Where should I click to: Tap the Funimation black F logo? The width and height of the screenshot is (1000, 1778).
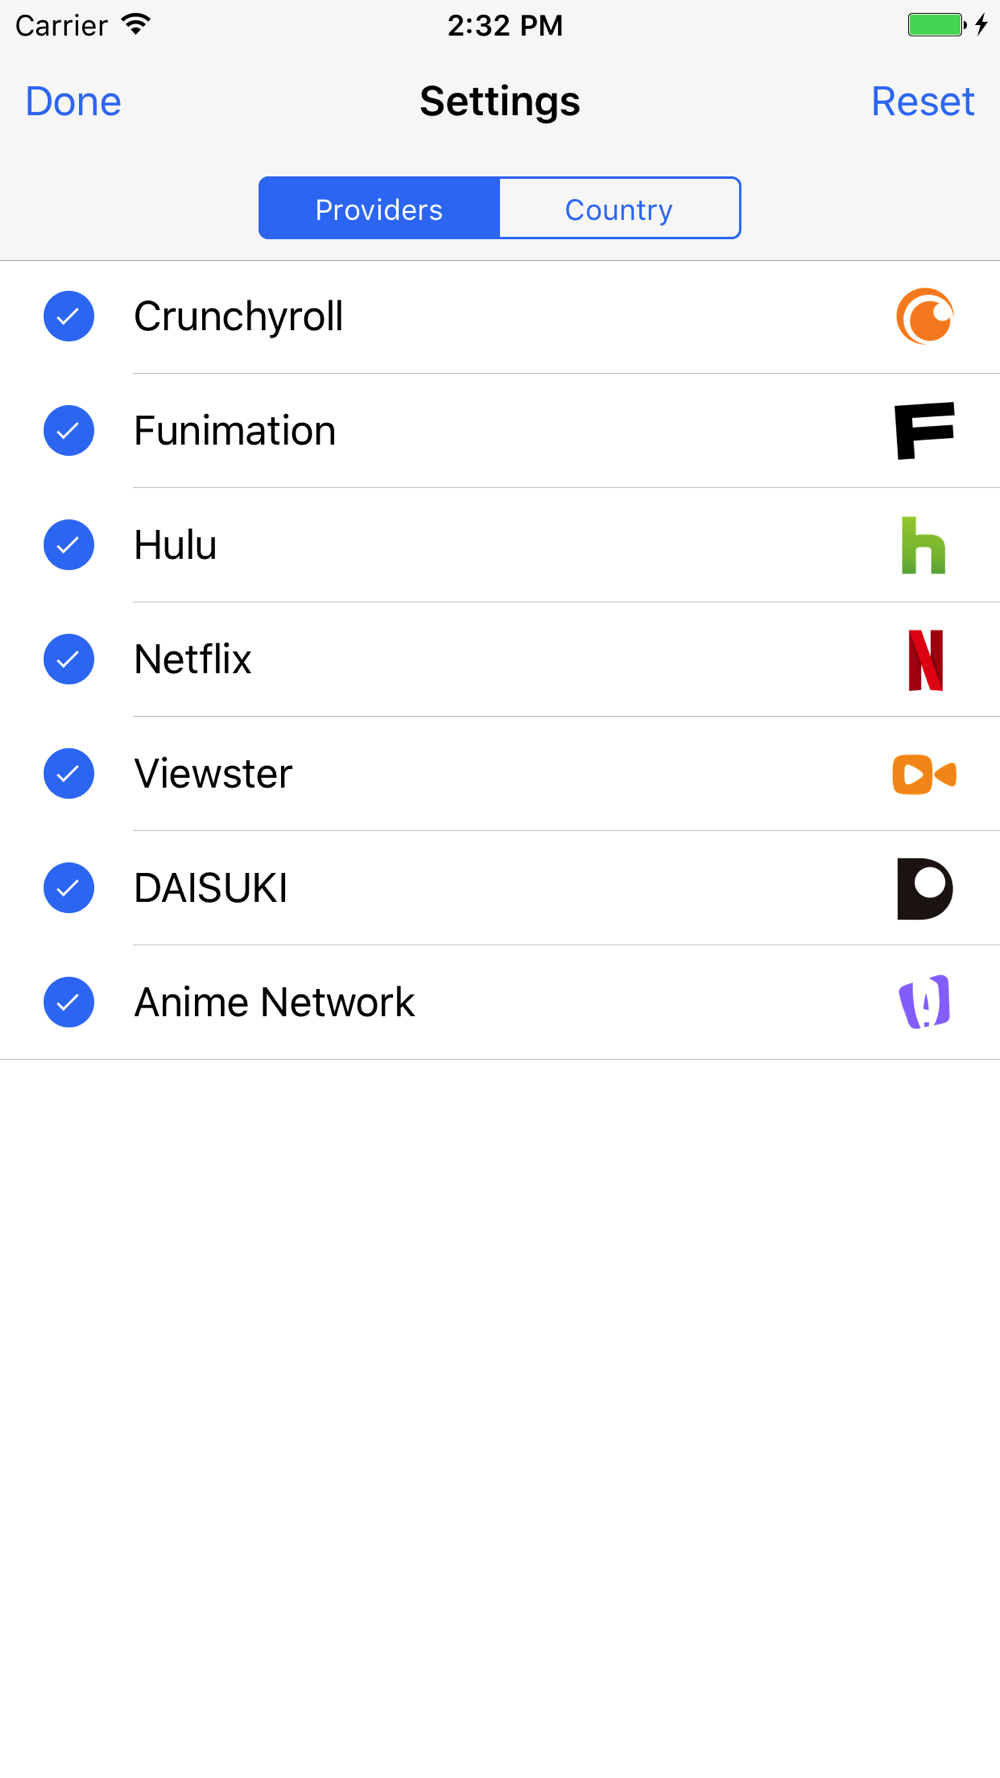click(x=925, y=431)
